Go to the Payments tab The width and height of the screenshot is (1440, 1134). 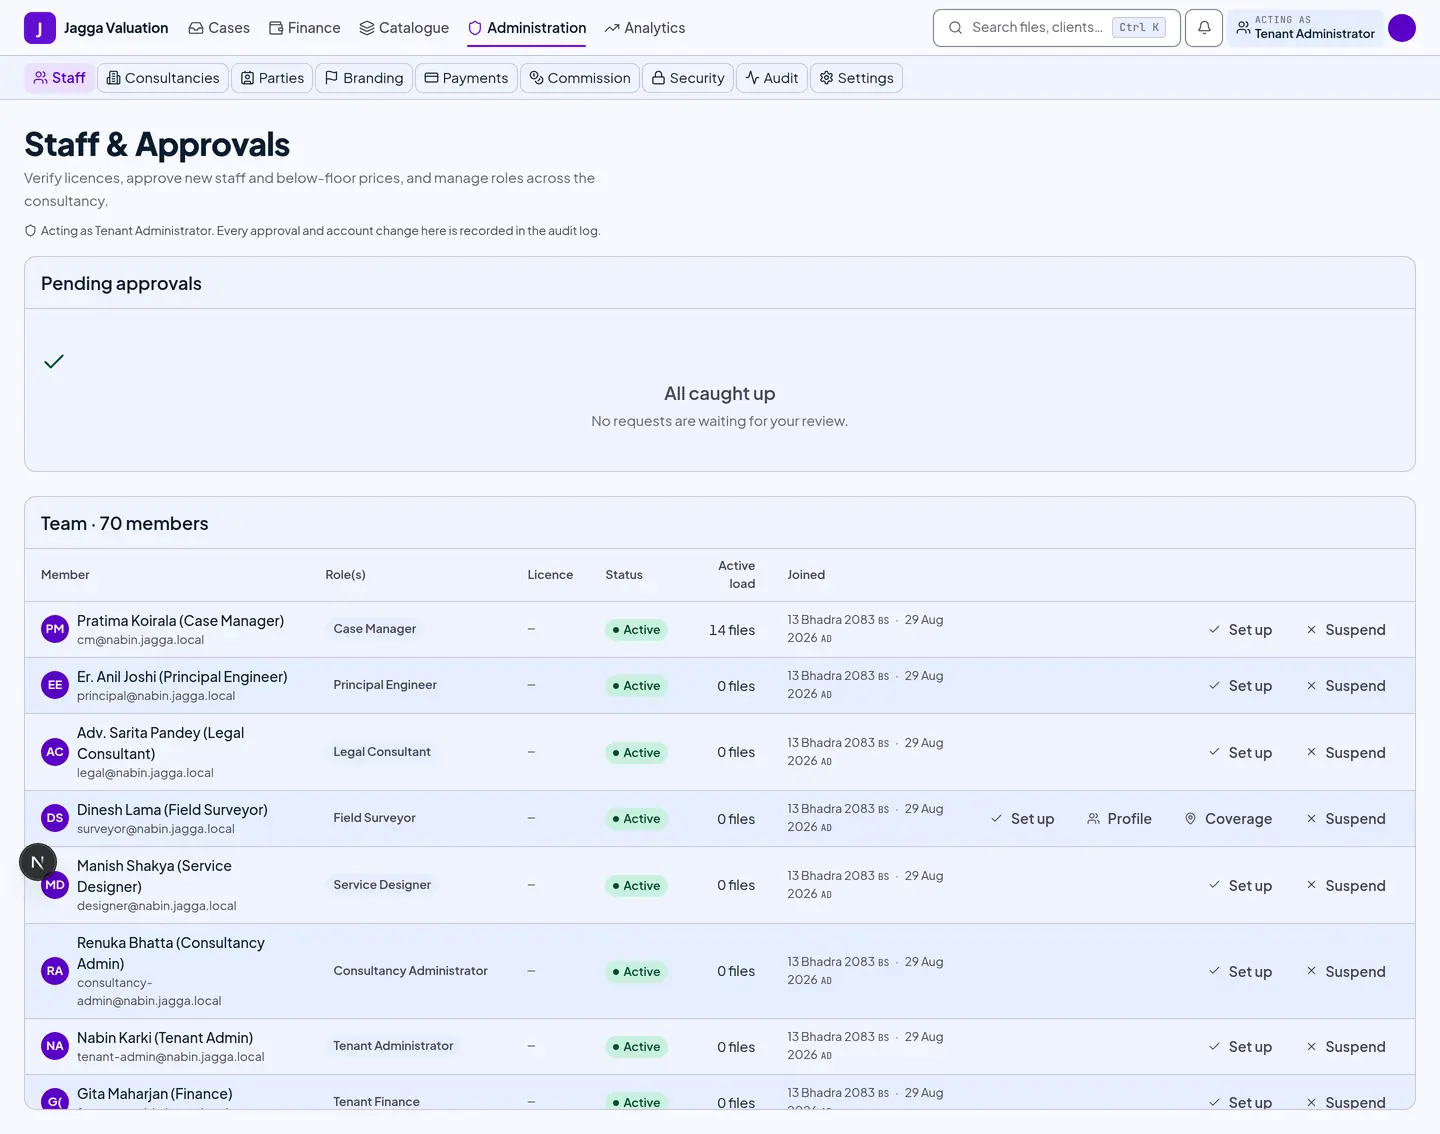point(466,78)
